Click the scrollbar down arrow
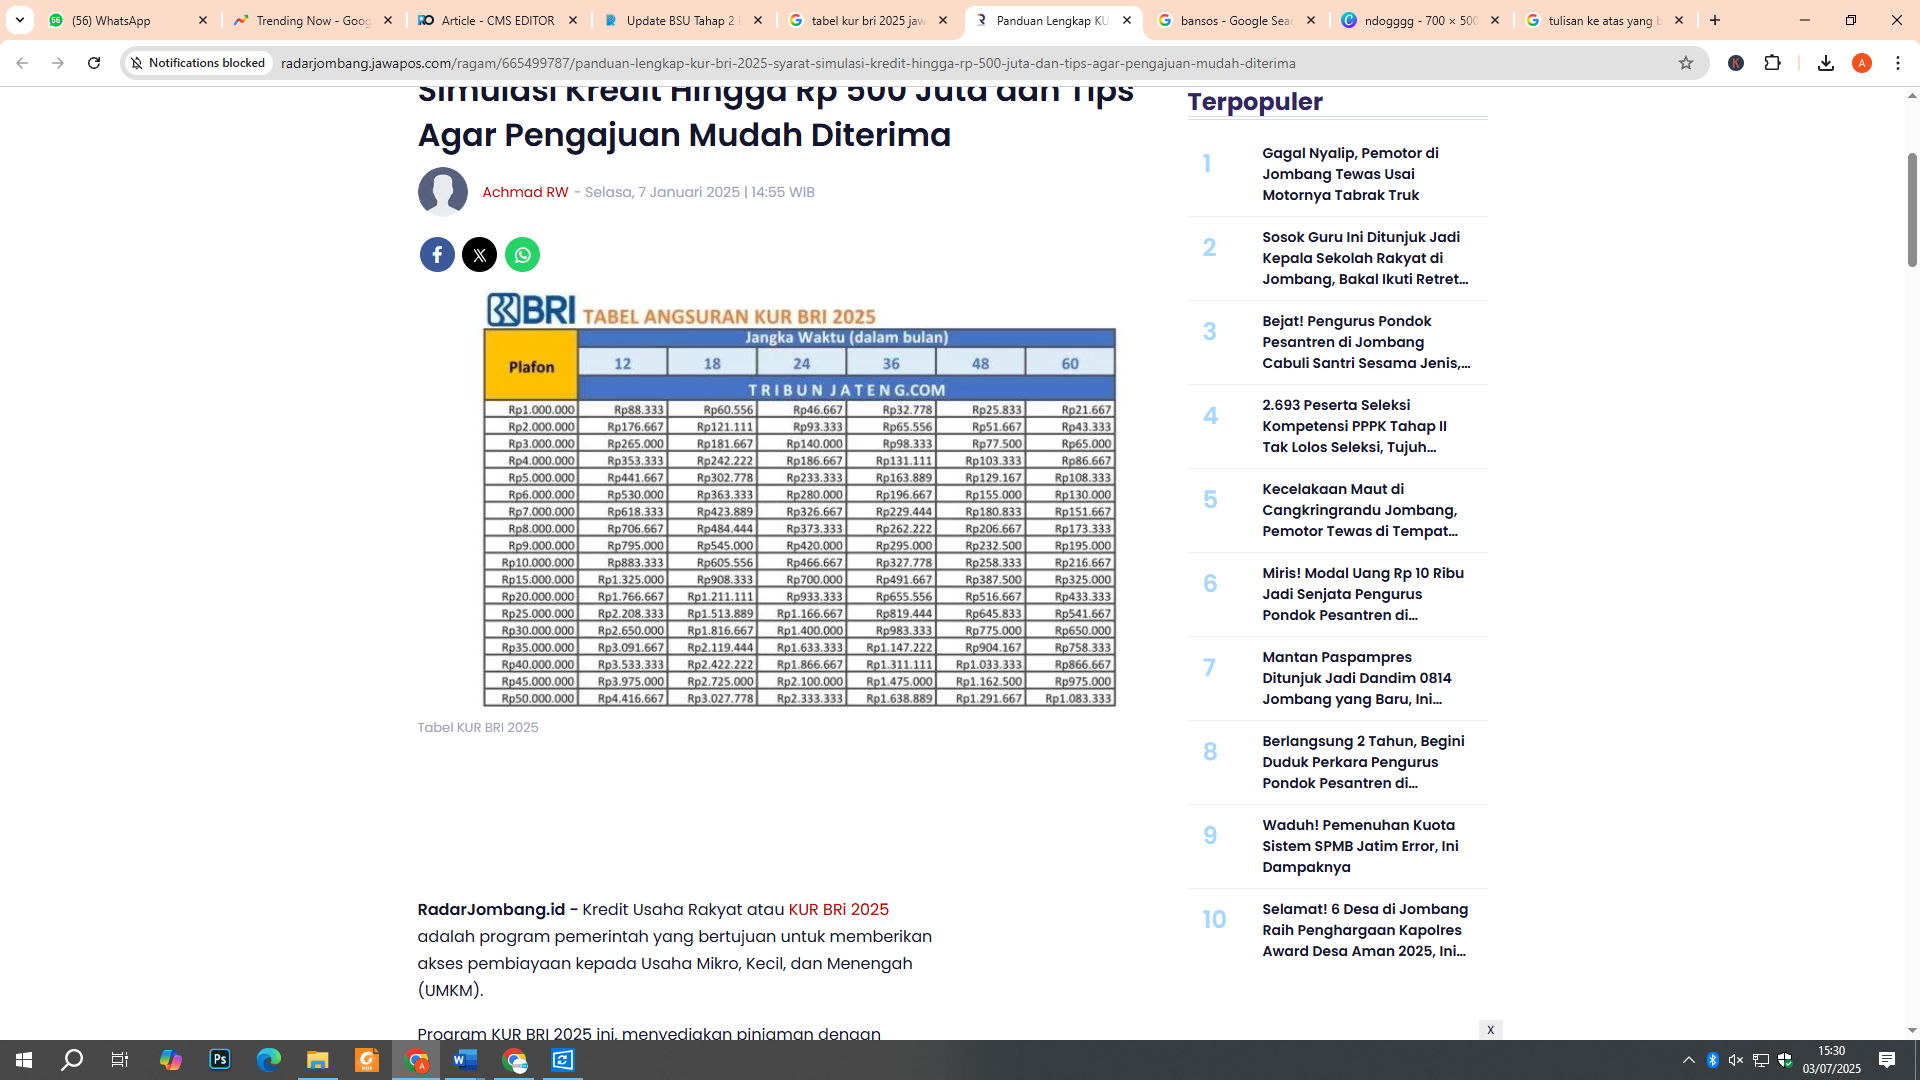 (1912, 1030)
